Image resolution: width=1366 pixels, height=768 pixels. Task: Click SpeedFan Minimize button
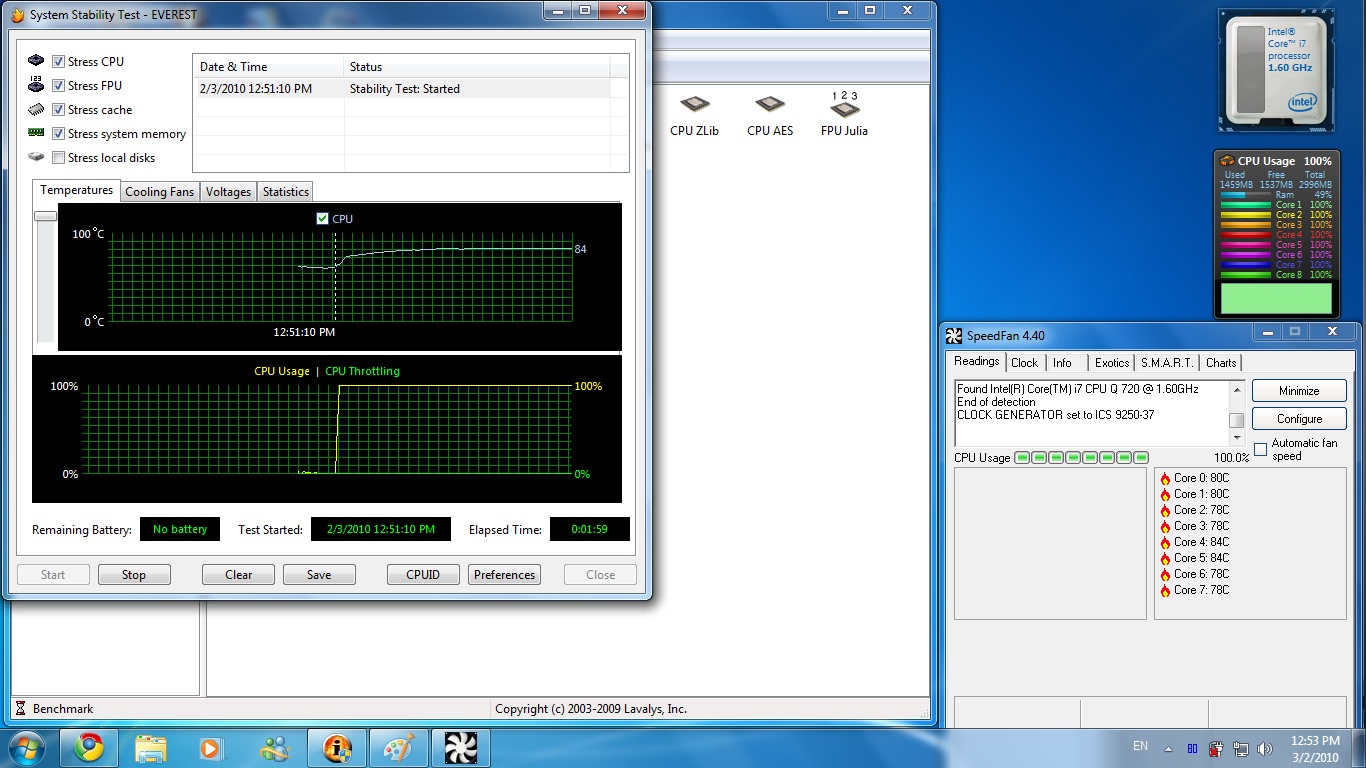1299,390
